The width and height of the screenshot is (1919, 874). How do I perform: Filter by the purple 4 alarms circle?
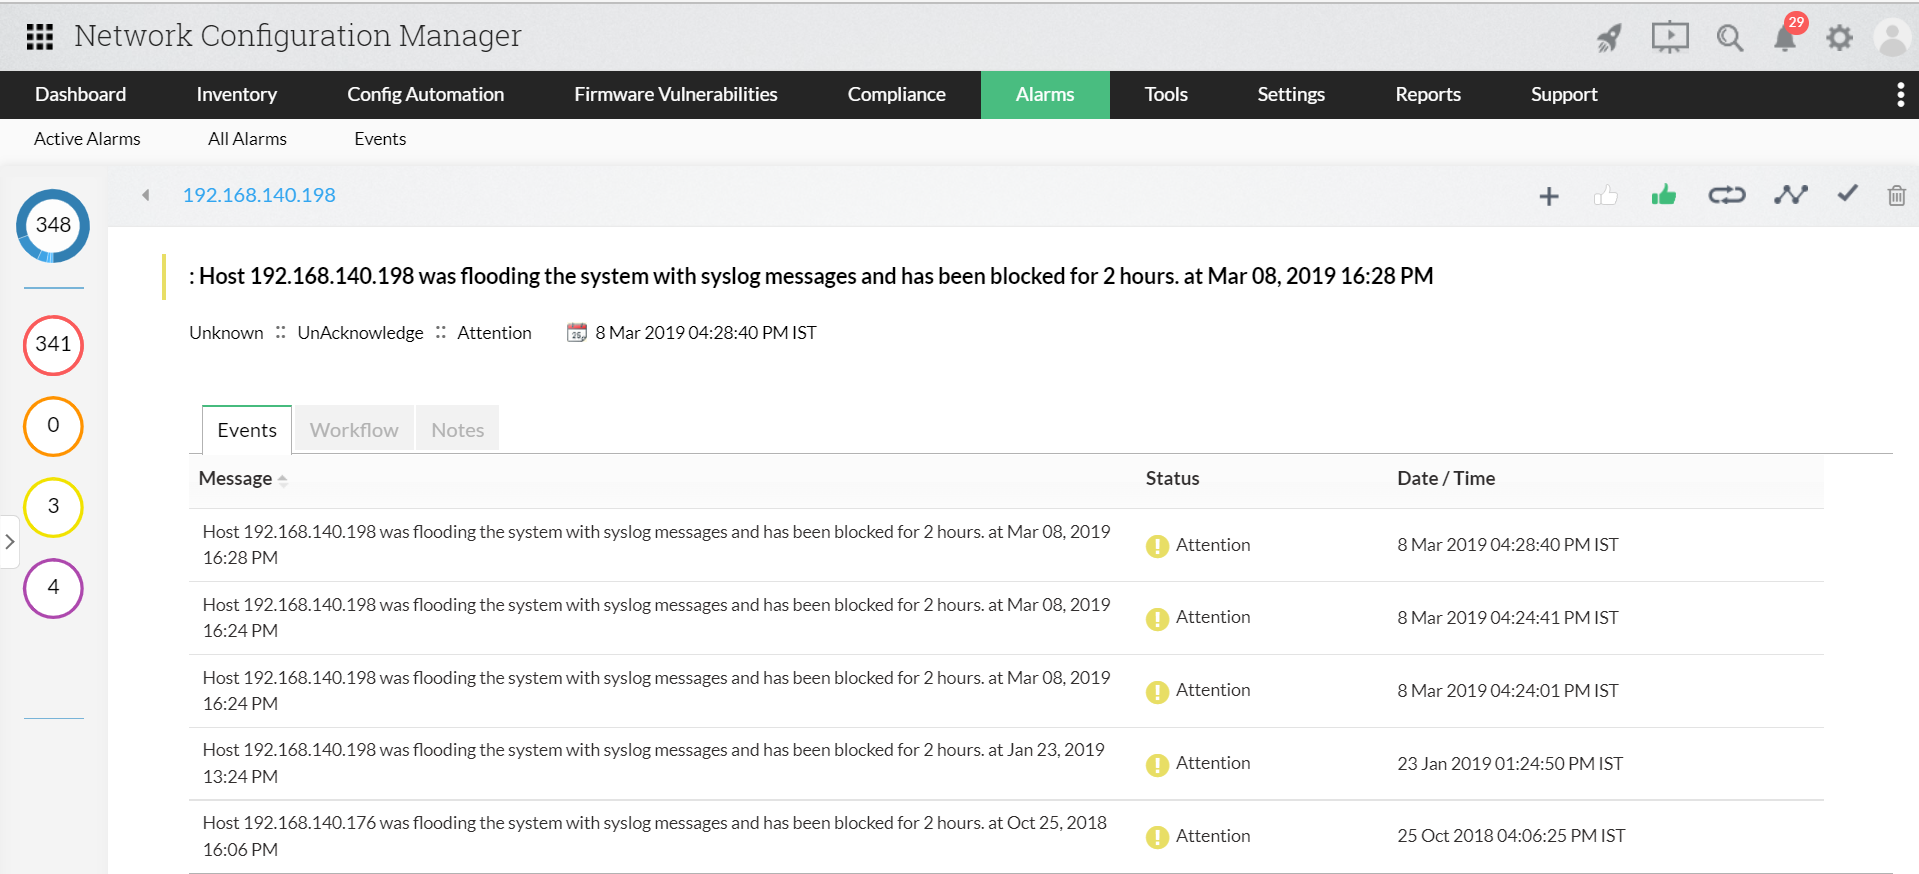pos(53,588)
